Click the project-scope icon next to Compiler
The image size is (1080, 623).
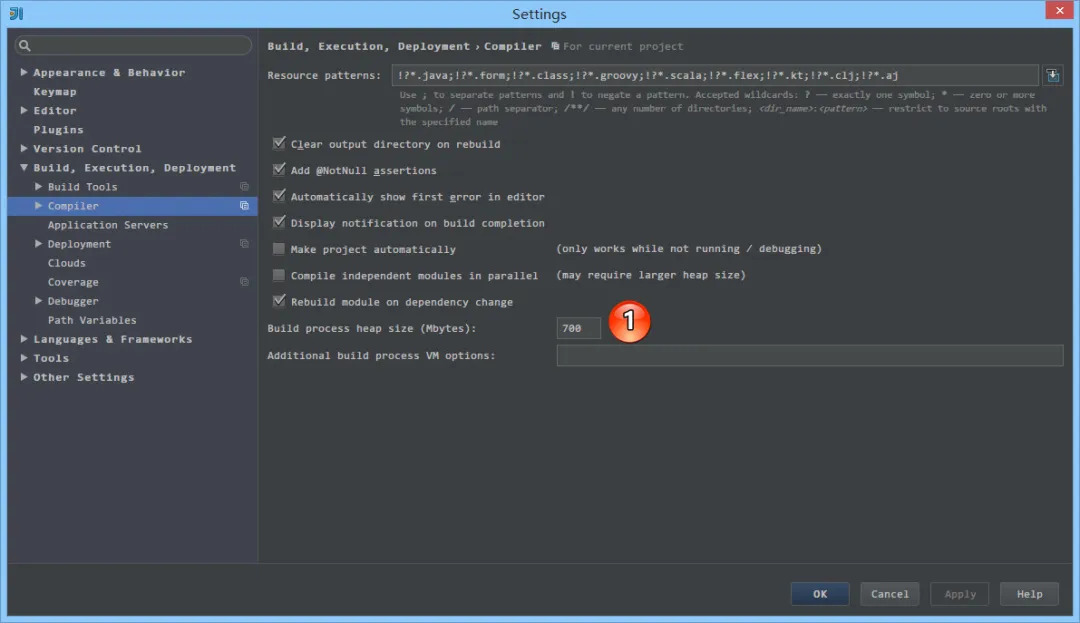[x=242, y=205]
